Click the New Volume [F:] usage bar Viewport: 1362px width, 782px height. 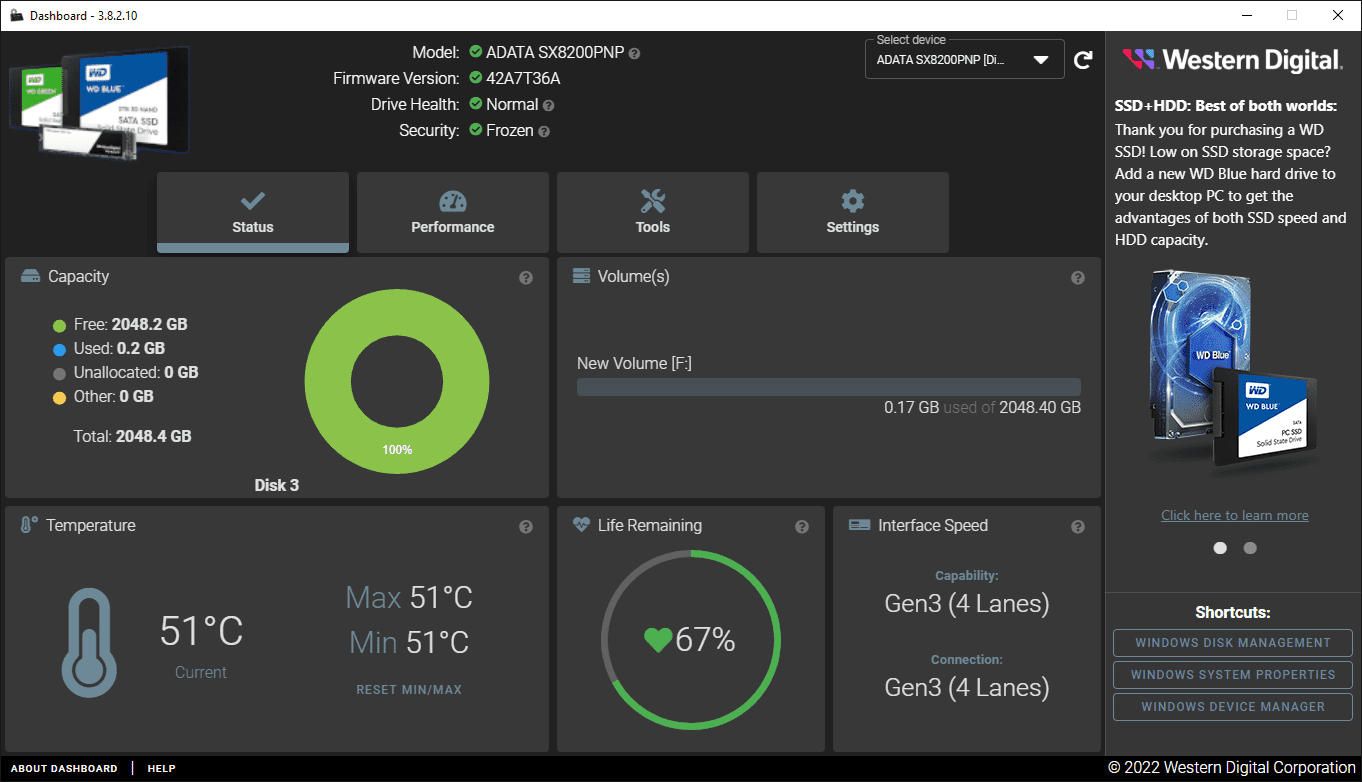829,387
